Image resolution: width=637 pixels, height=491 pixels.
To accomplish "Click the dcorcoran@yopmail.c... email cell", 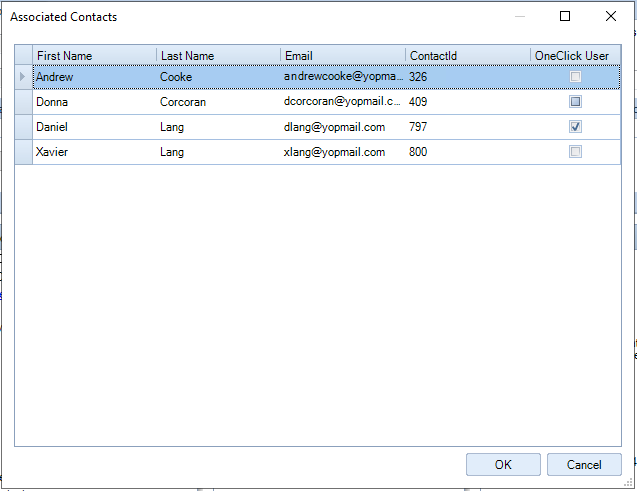I will tap(343, 102).
